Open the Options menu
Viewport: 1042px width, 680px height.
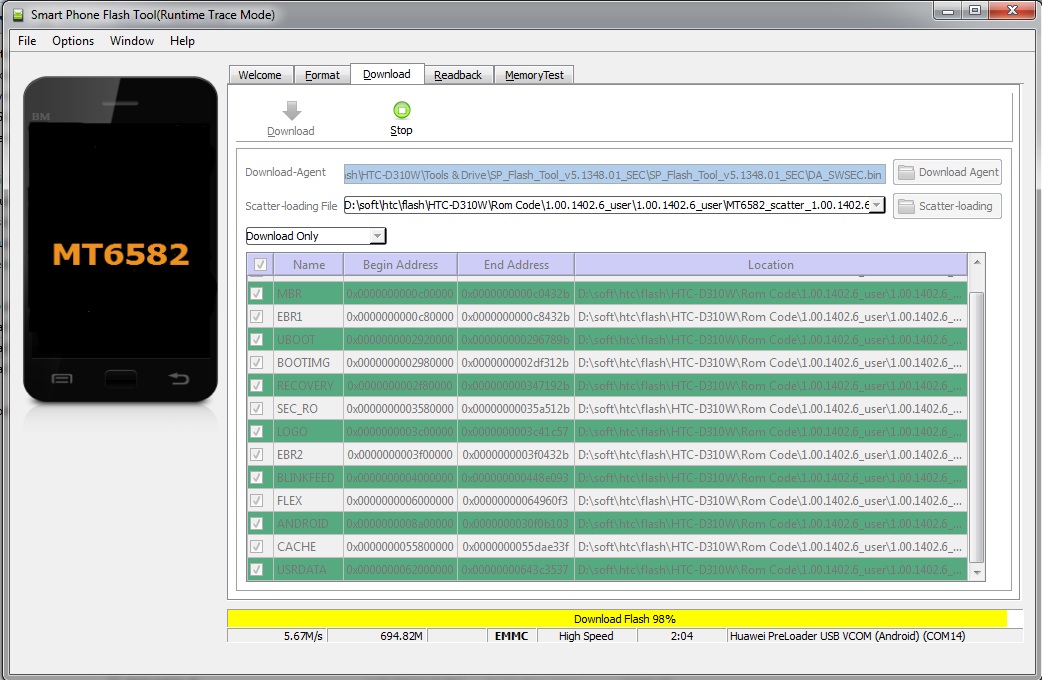coord(73,41)
